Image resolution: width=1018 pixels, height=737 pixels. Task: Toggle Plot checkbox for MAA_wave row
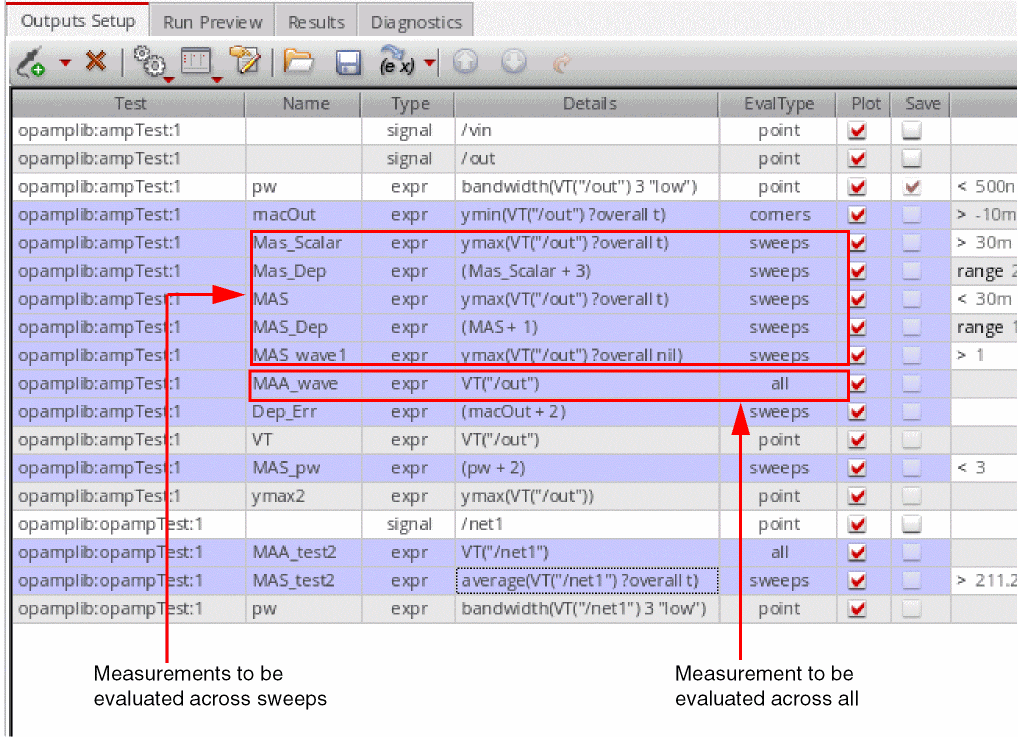click(x=858, y=384)
